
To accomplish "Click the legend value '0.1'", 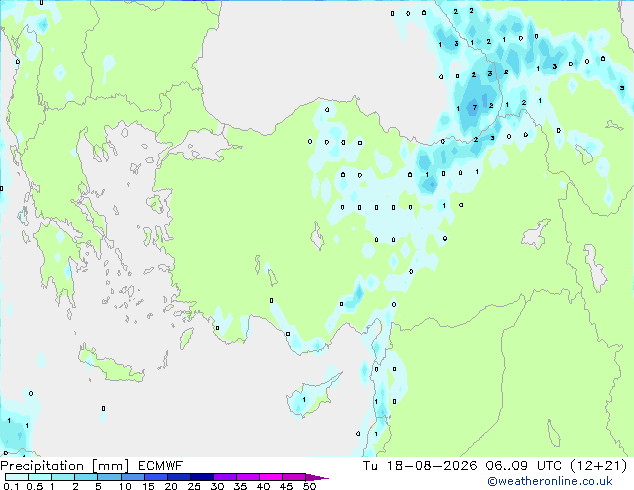I will (x=11, y=486).
